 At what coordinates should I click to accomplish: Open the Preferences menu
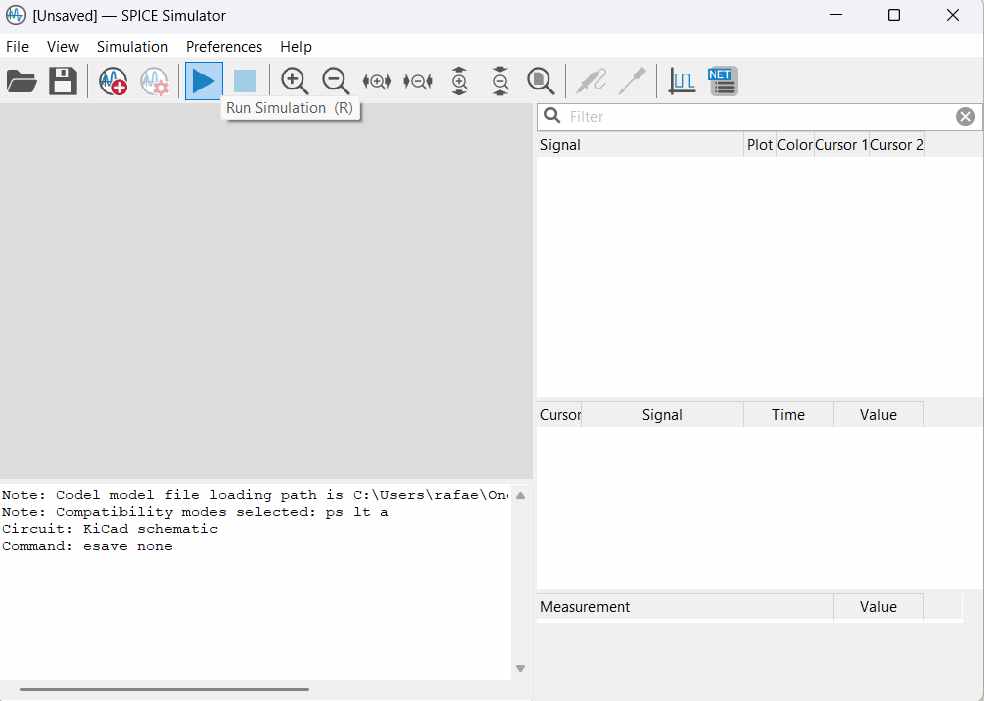(x=224, y=47)
